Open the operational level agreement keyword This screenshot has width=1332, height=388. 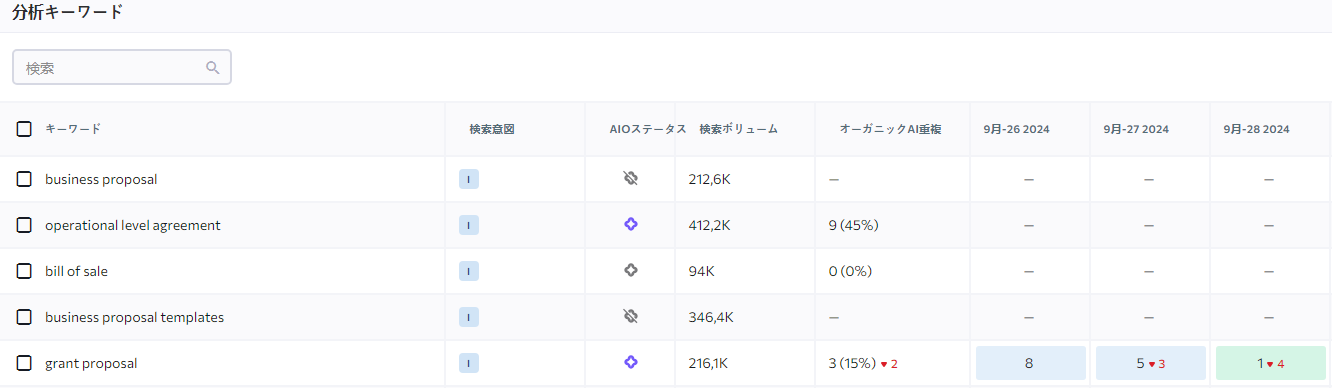pos(133,225)
